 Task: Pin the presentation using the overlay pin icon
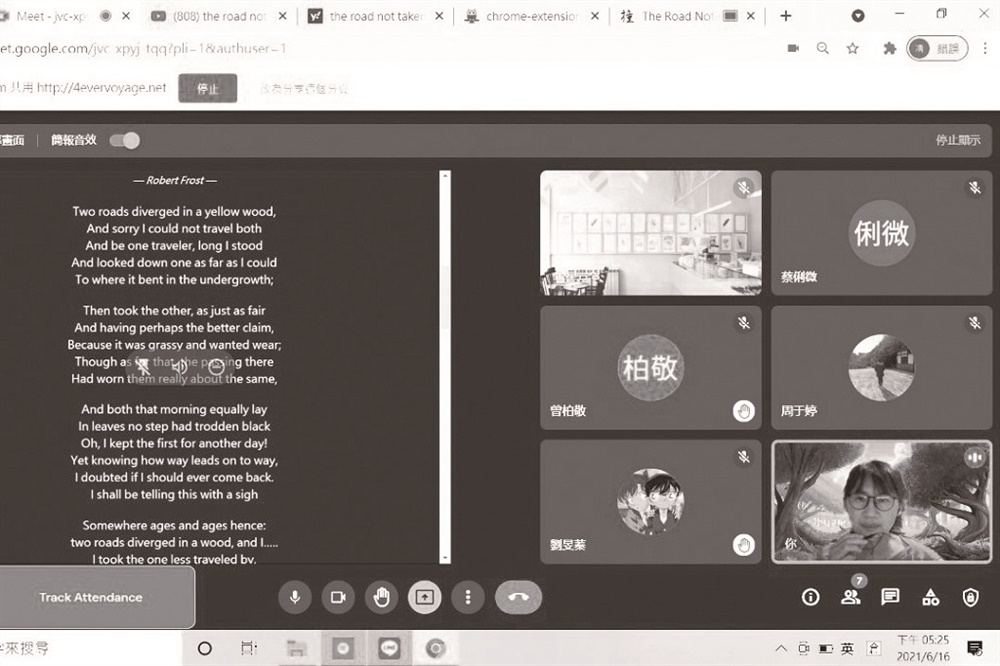143,366
